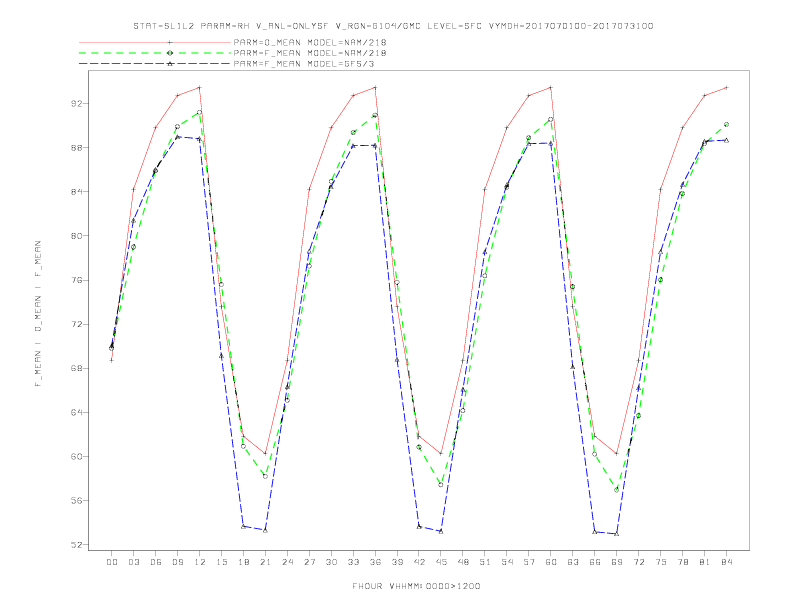
Task: Click x-axis forecast hour label 42
Action: click(x=419, y=562)
